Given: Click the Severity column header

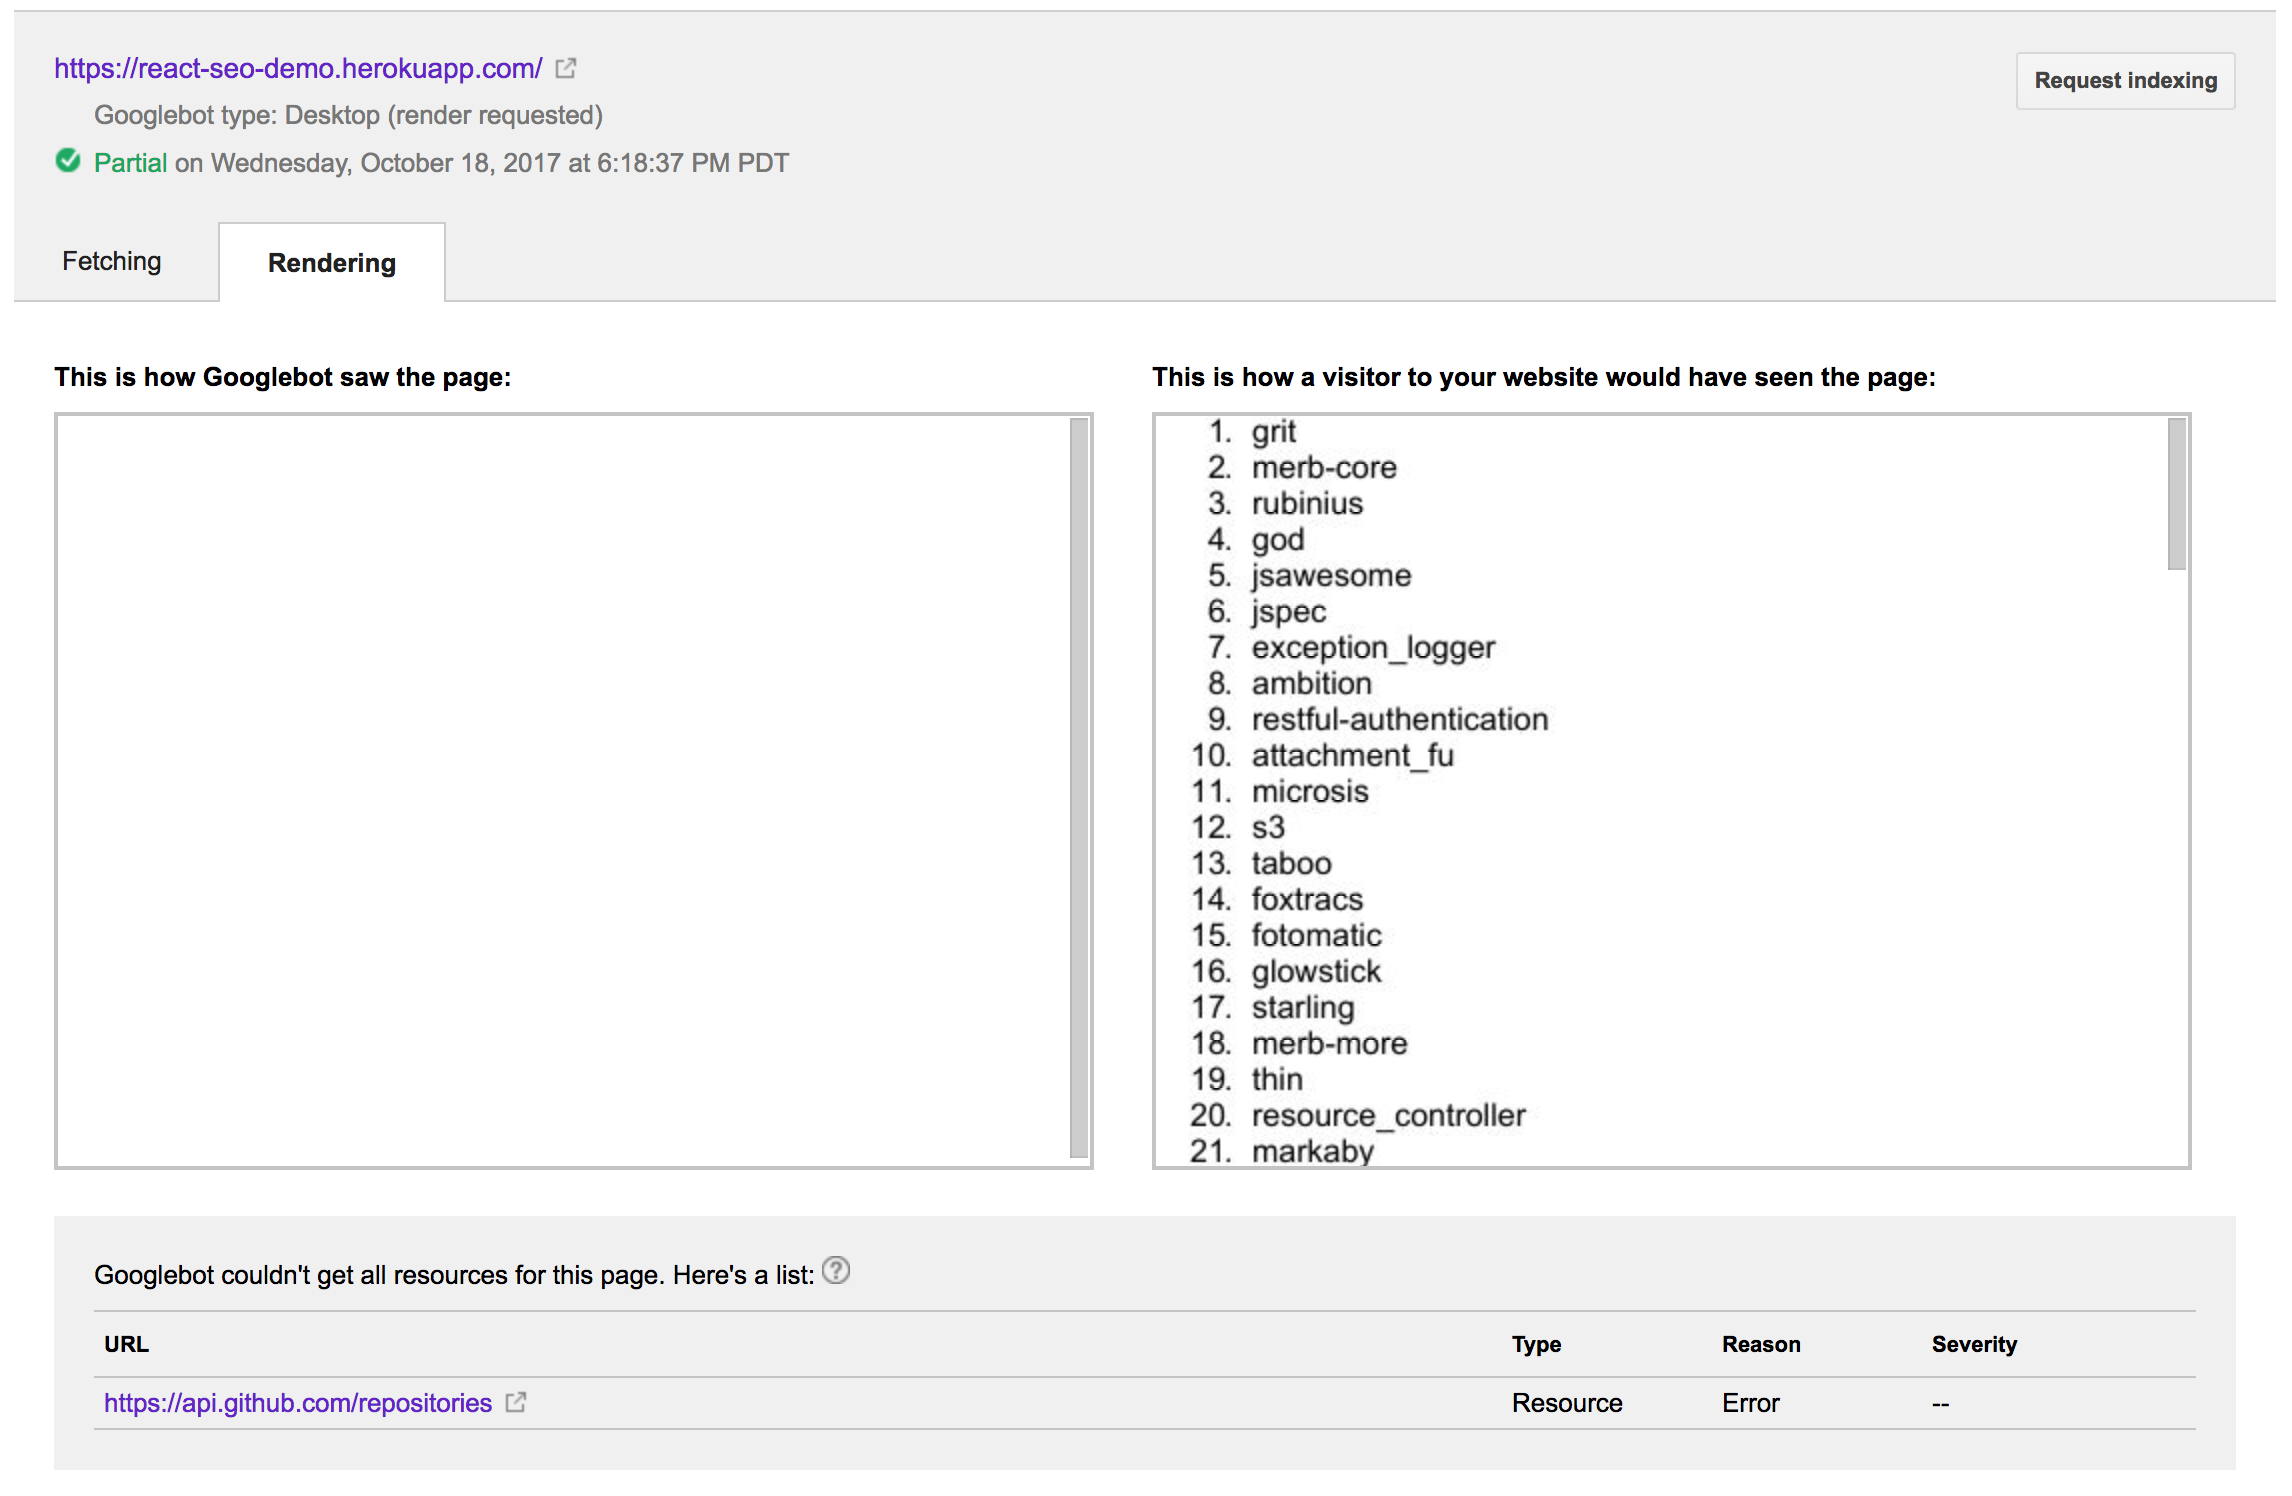Looking at the screenshot, I should [x=1973, y=1344].
